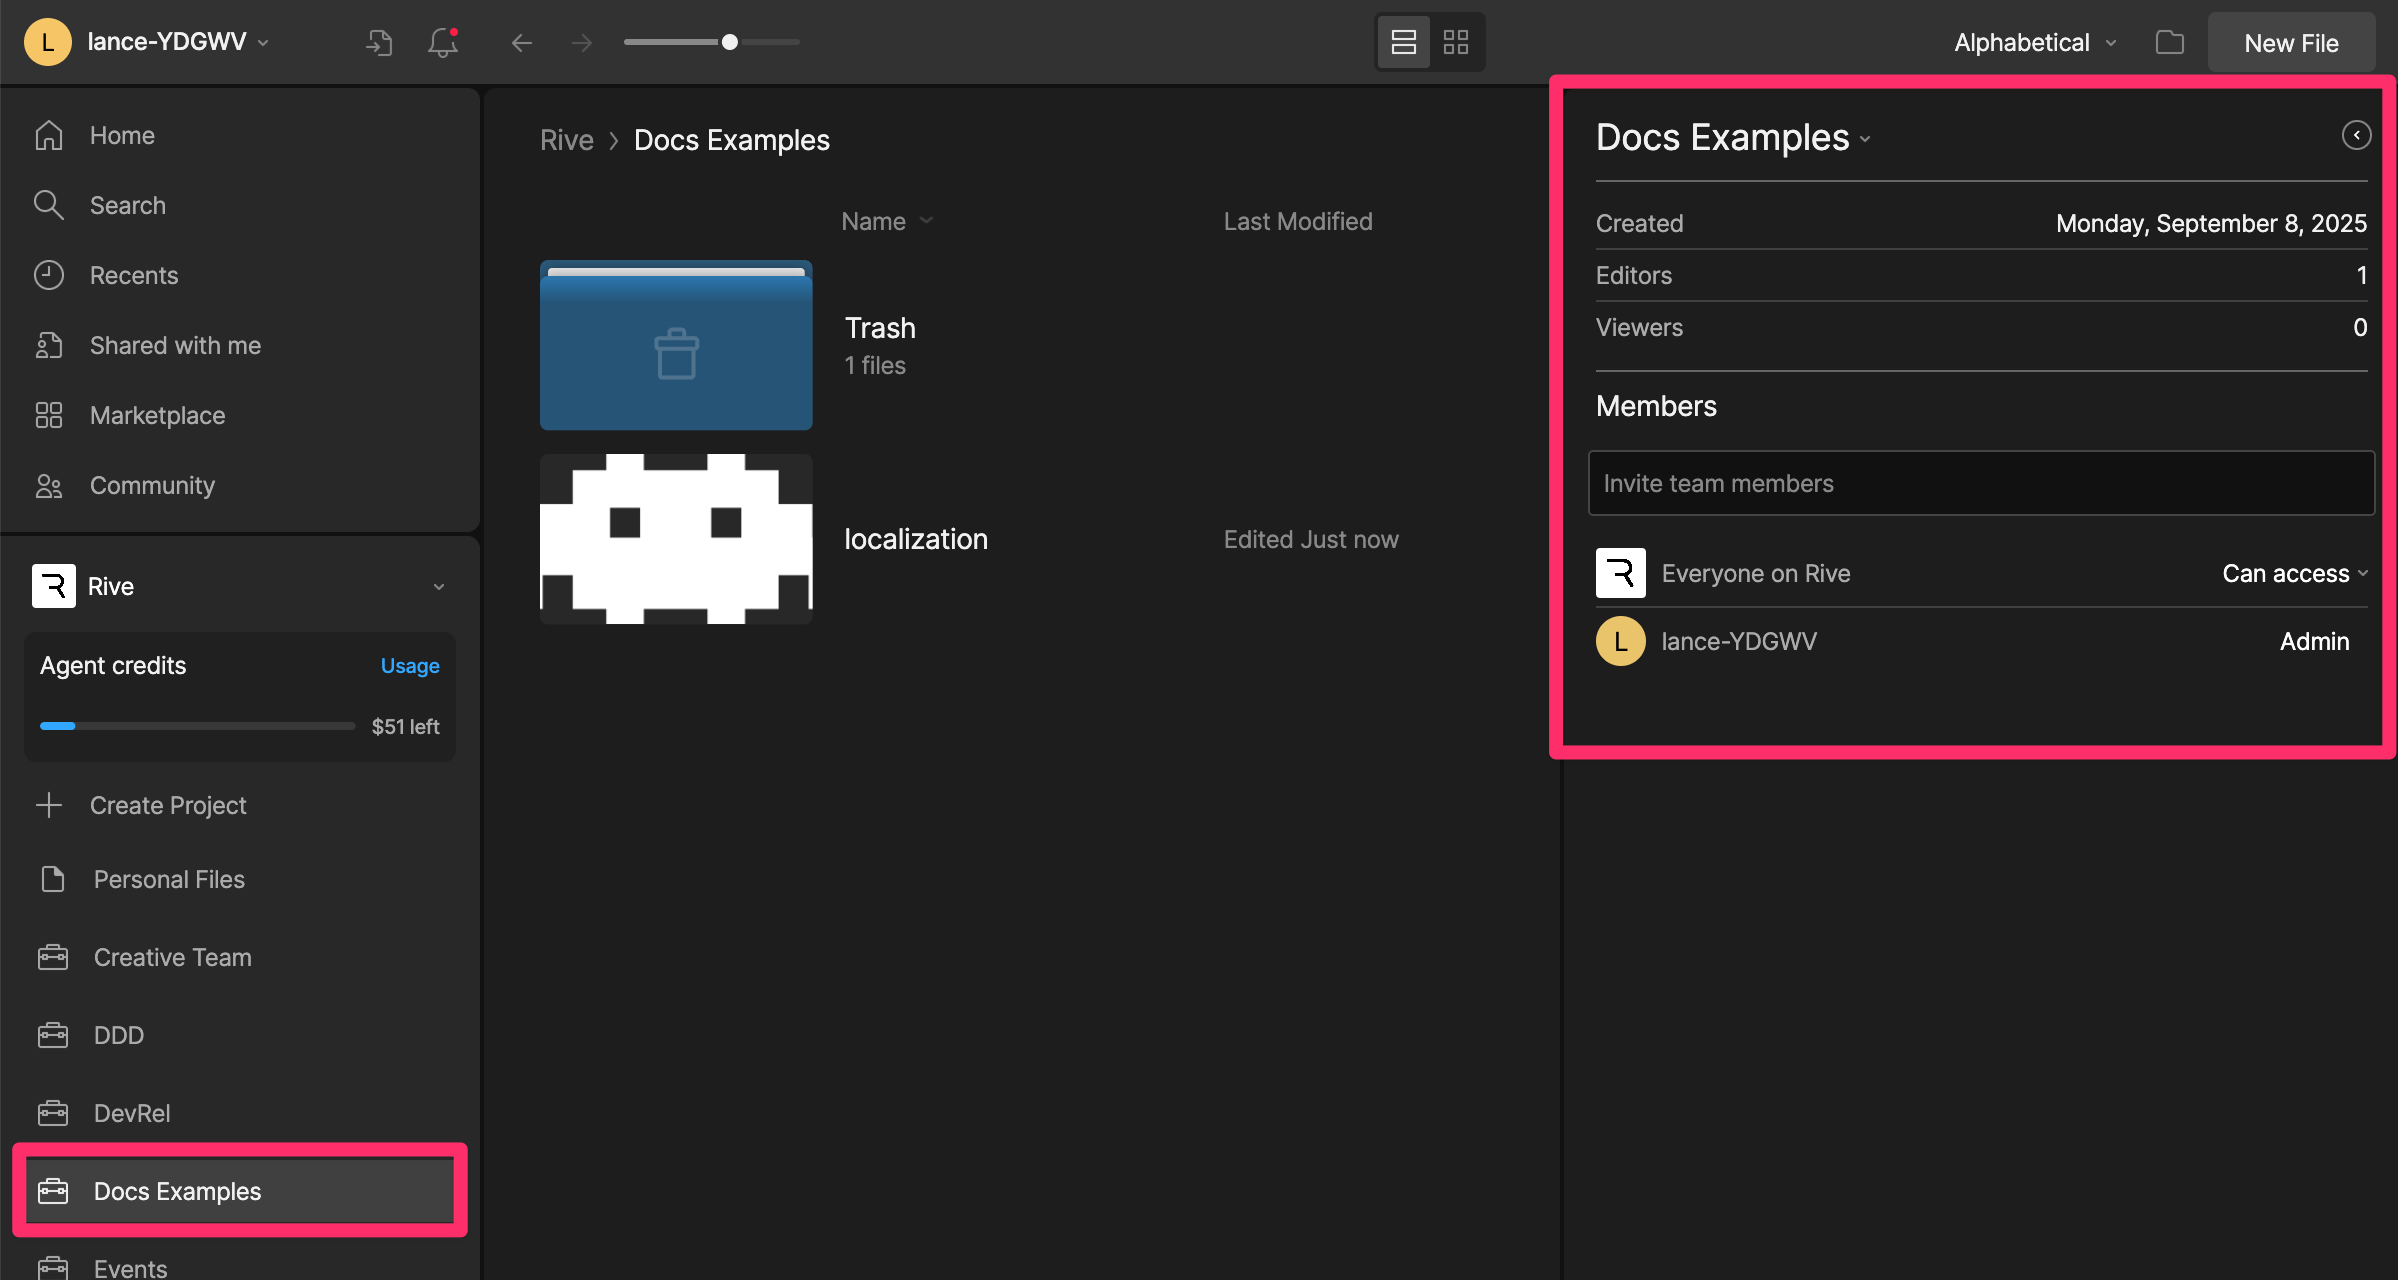
Task: Click the Create Project plus icon
Action: pyautogui.click(x=48, y=805)
